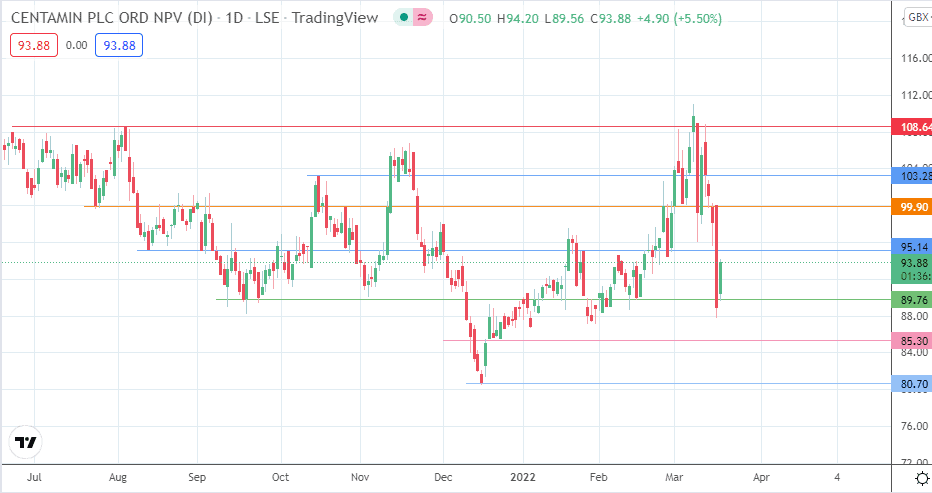Click the green 93.88 current price label

(912, 269)
